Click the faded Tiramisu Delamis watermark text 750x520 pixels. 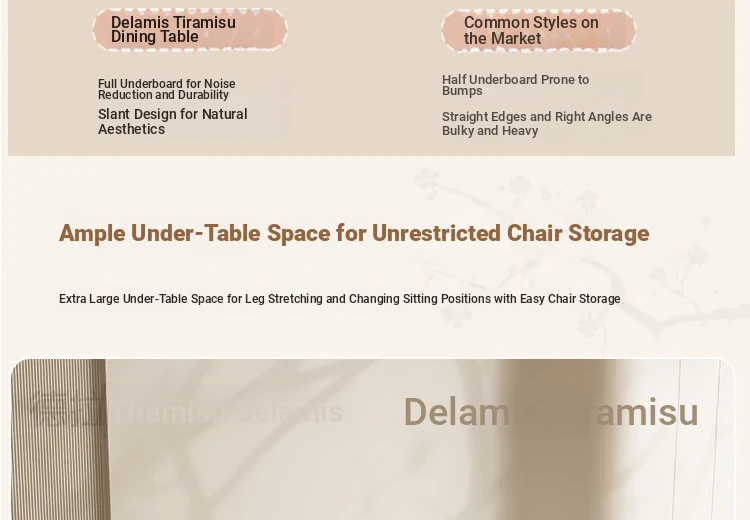click(227, 412)
